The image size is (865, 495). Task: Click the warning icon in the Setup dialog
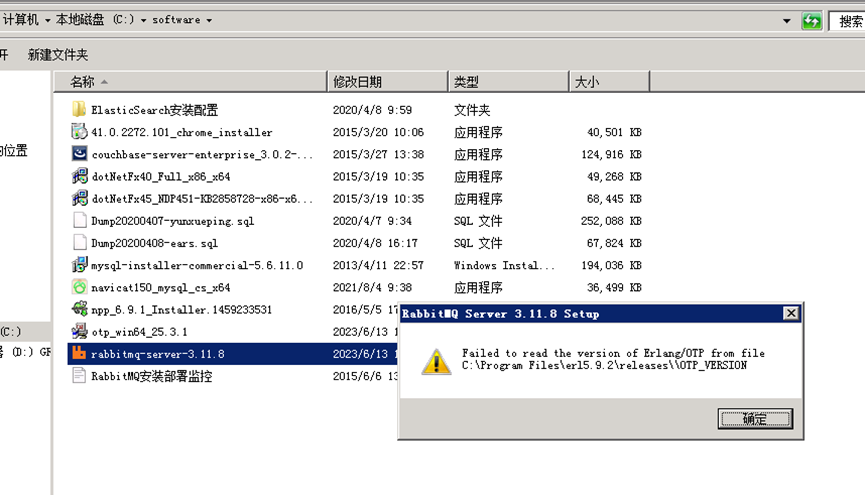tap(436, 362)
